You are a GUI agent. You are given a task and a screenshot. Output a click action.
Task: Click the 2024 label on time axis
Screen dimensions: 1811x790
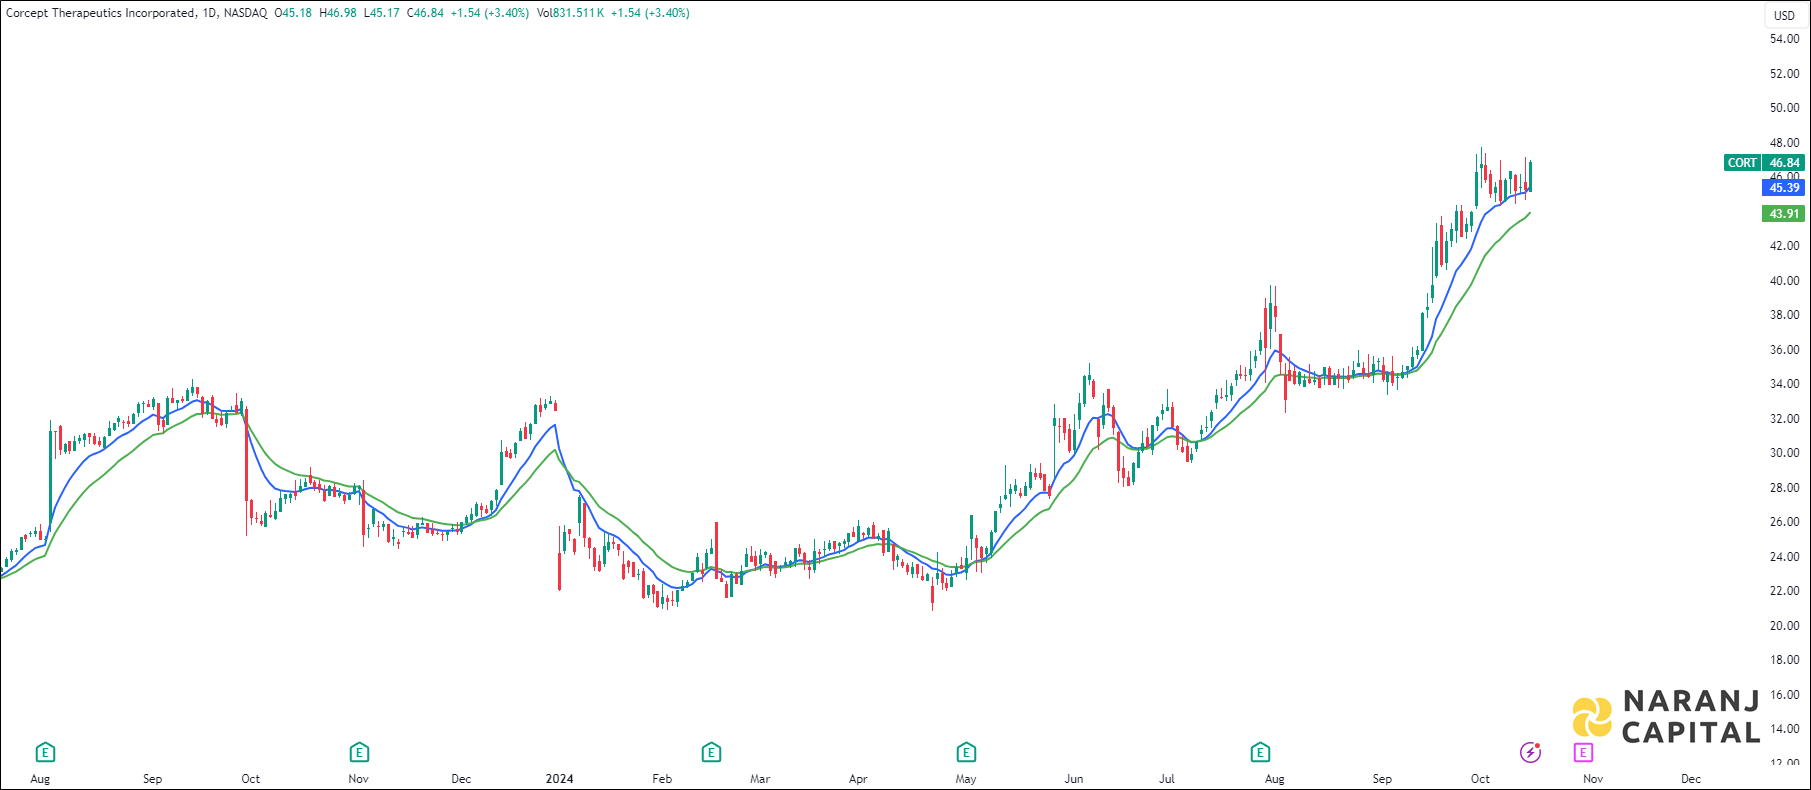pyautogui.click(x=559, y=779)
